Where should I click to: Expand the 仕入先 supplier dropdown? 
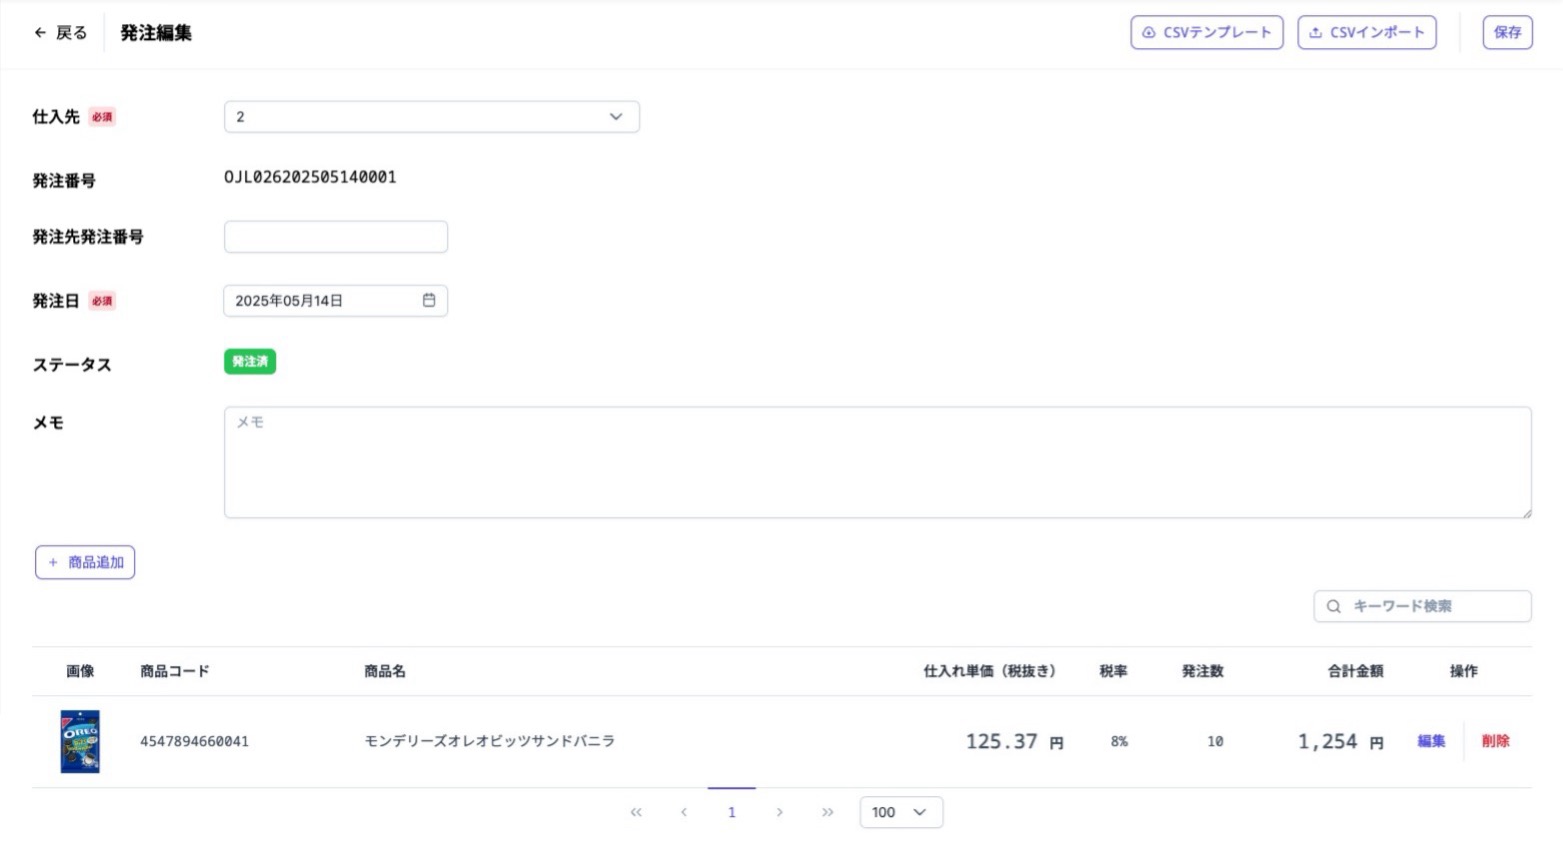point(431,117)
